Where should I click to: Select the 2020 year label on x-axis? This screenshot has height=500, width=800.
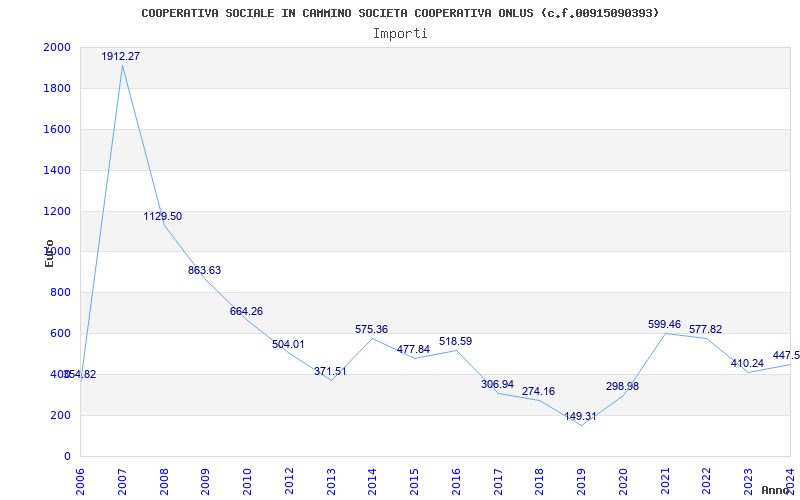pyautogui.click(x=623, y=481)
